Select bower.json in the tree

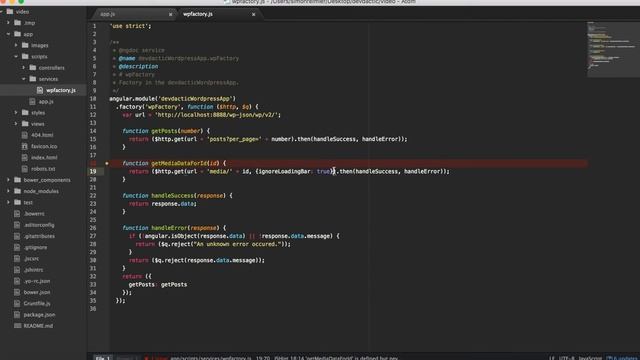tap(37, 292)
